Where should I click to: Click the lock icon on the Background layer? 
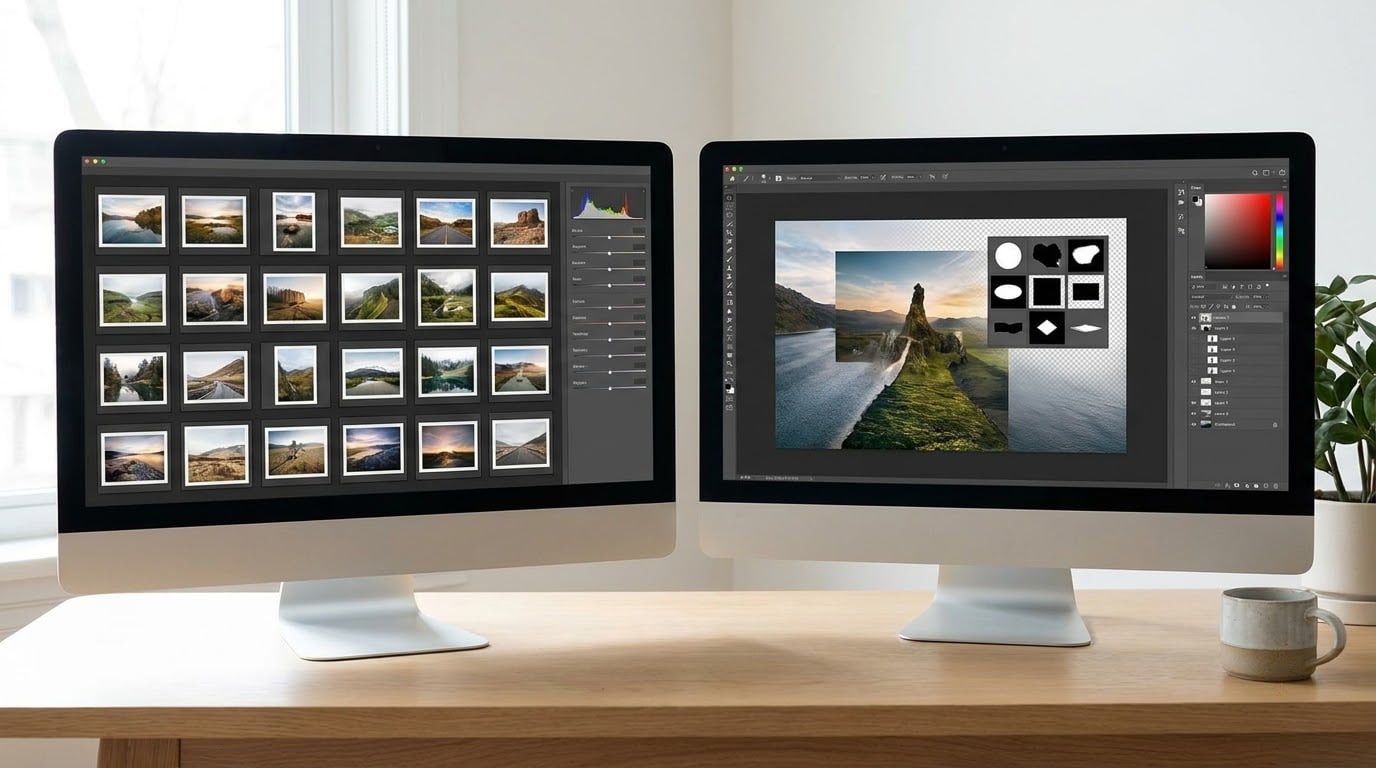click(1275, 425)
